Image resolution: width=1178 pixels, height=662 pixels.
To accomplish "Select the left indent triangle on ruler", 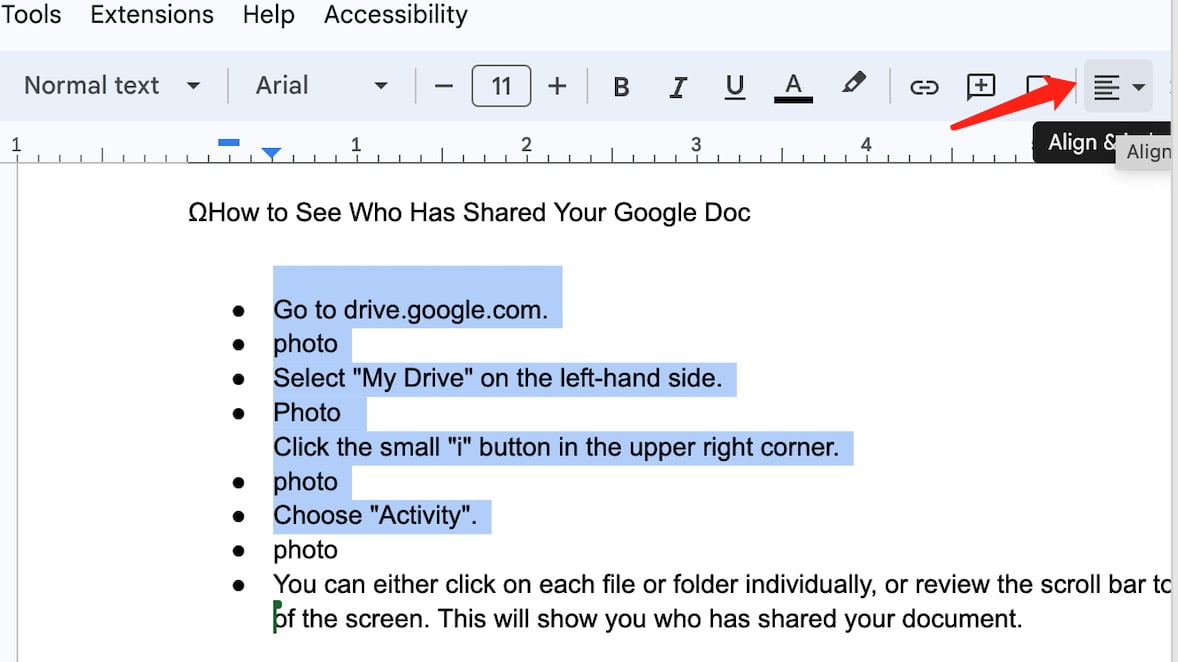I will 271,153.
